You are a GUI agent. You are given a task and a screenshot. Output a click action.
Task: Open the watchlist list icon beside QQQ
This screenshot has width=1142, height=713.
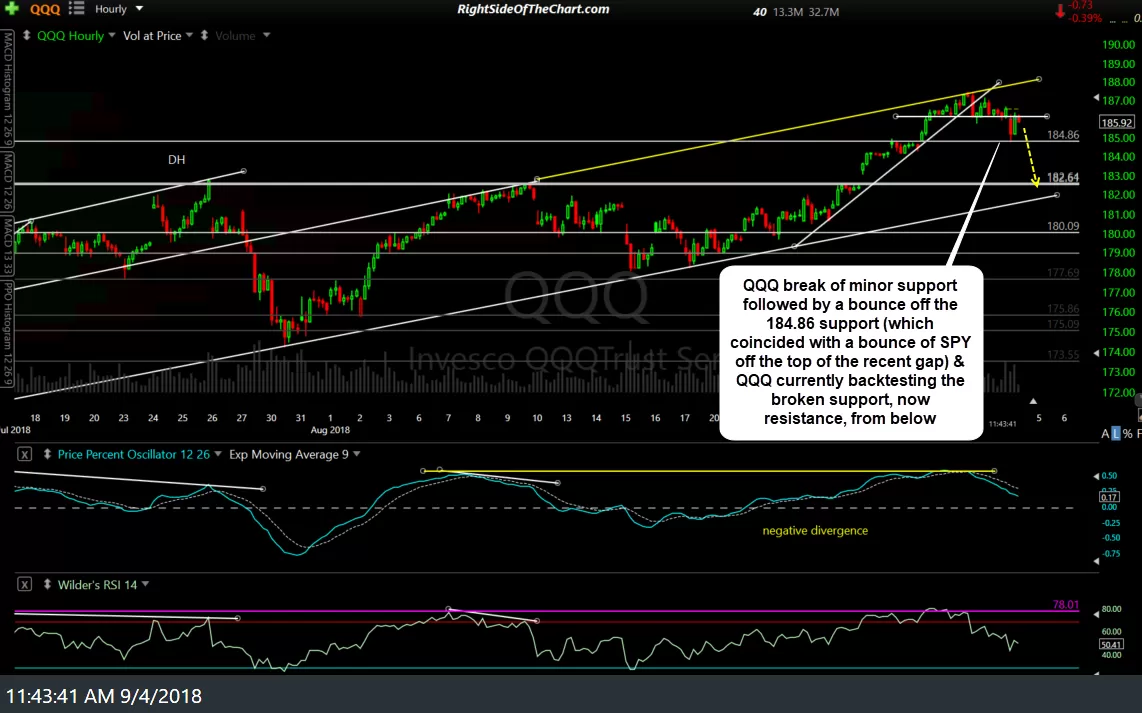click(76, 9)
